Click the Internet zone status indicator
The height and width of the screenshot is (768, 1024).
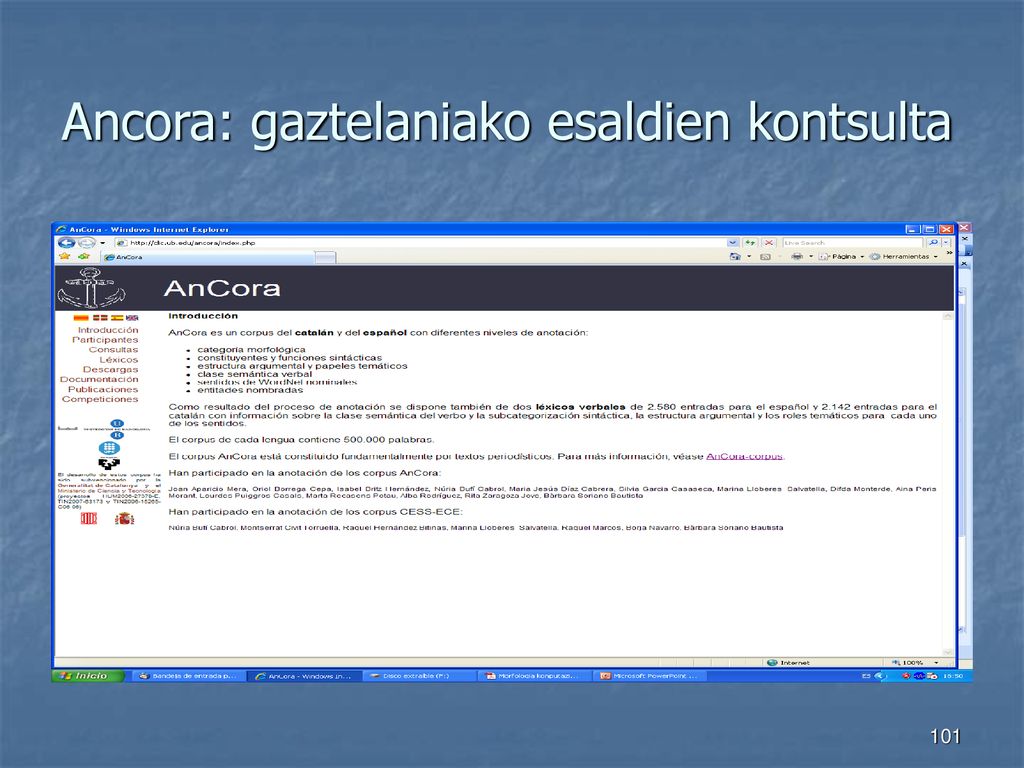788,663
